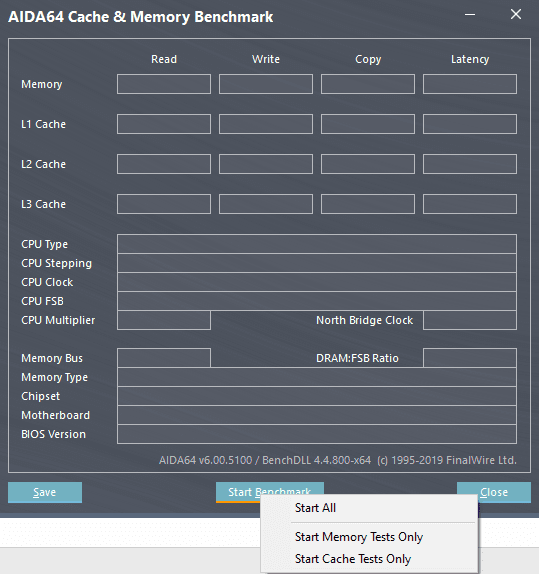
Task: Click the L1 Cache Read field
Action: tap(164, 124)
